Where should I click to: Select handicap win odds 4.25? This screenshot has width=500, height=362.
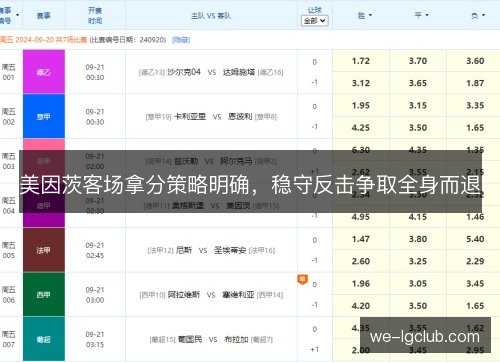(x=361, y=128)
